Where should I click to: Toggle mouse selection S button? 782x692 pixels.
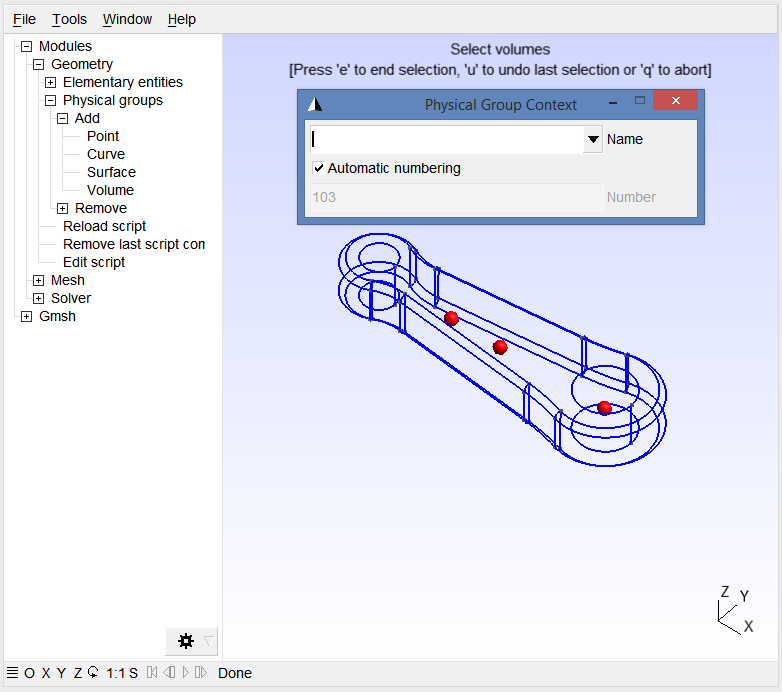pyautogui.click(x=133, y=673)
